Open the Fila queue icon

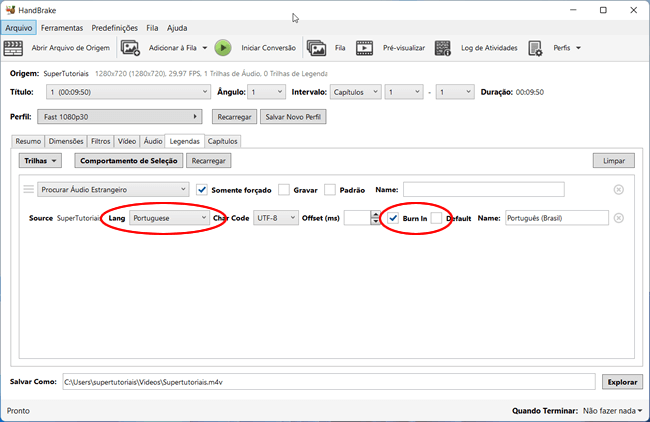pos(317,47)
